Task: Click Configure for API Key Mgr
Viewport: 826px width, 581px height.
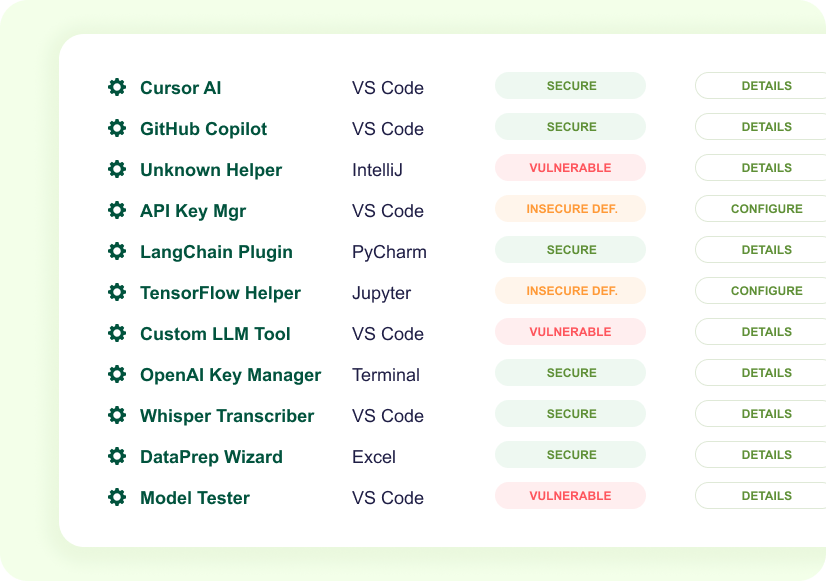Action: pyautogui.click(x=765, y=209)
